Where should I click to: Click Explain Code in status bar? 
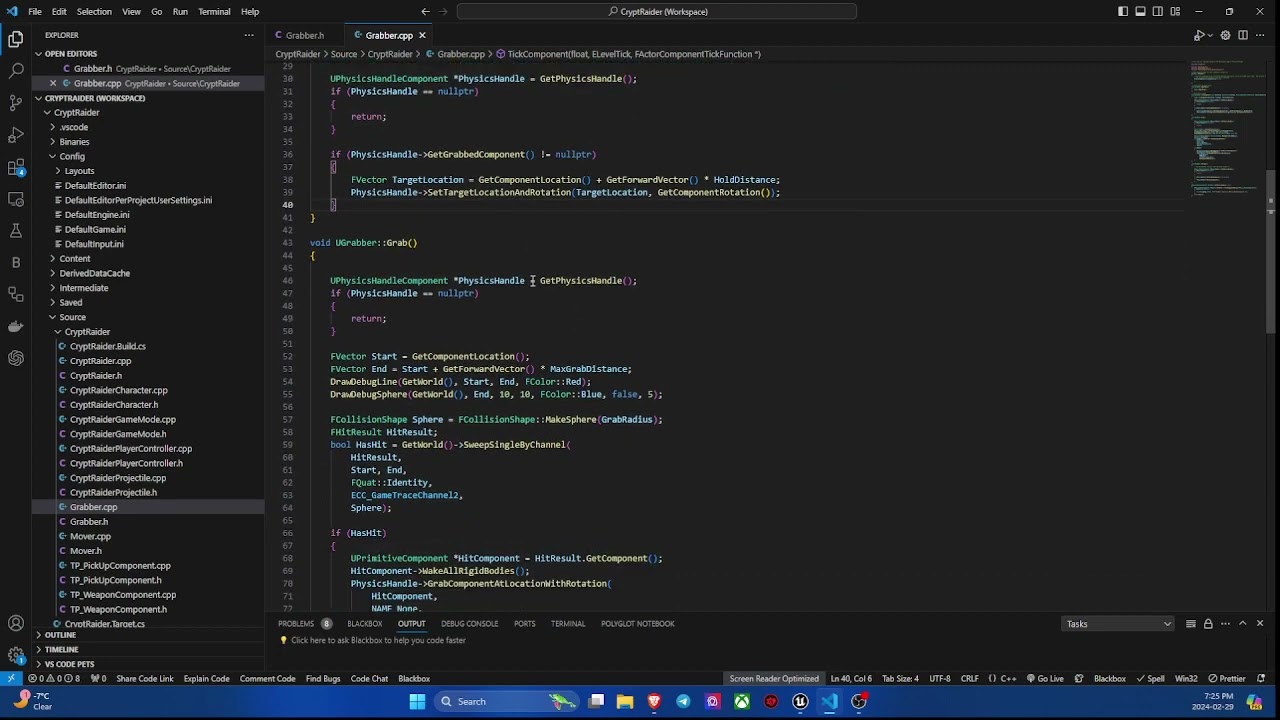[206, 679]
